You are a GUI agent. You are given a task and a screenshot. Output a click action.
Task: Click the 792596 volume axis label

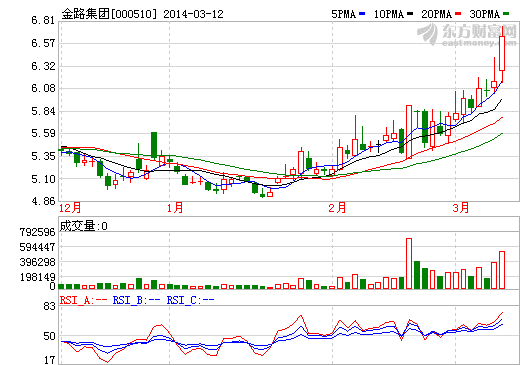37,232
